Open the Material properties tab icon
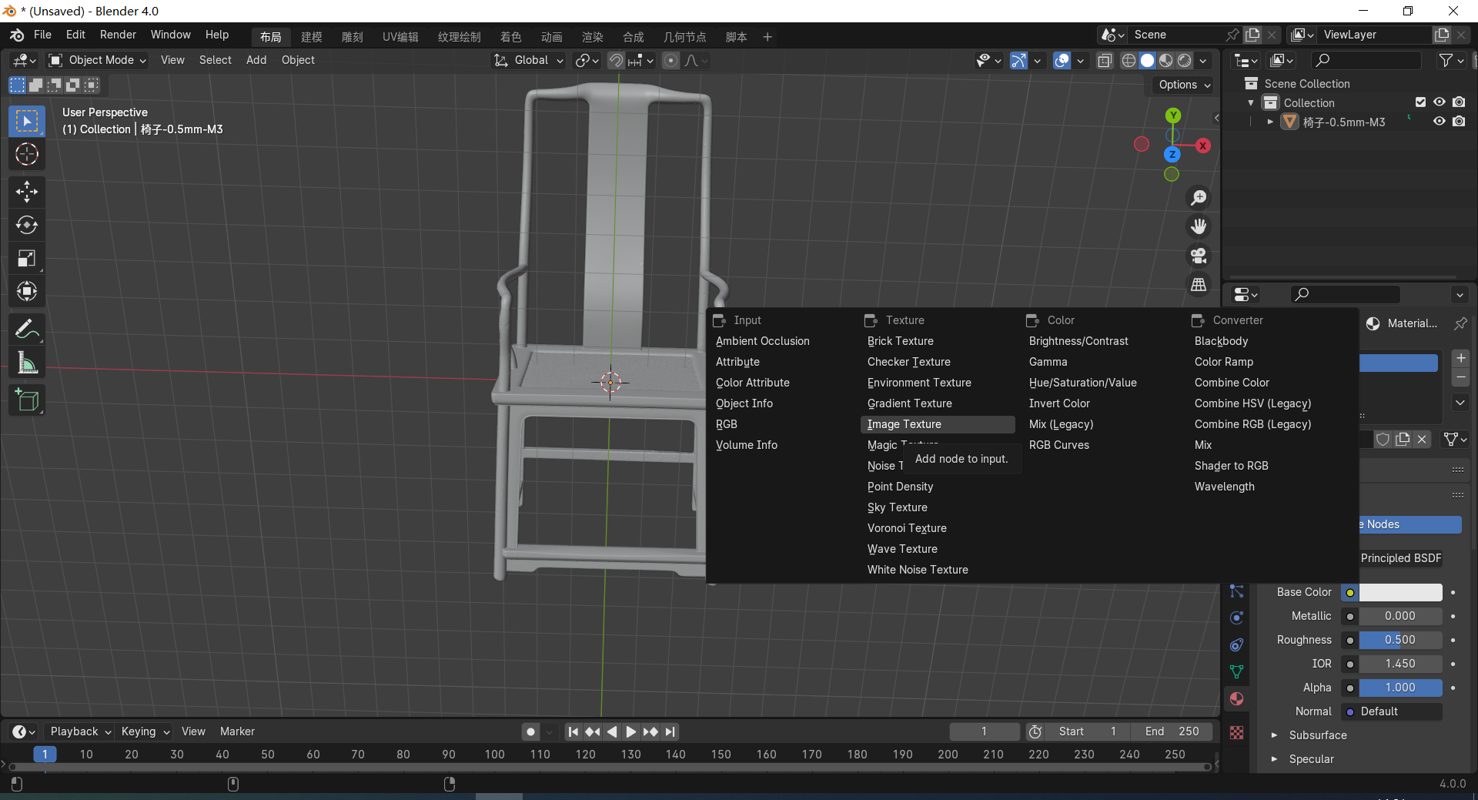This screenshot has height=800, width=1478. (1237, 699)
